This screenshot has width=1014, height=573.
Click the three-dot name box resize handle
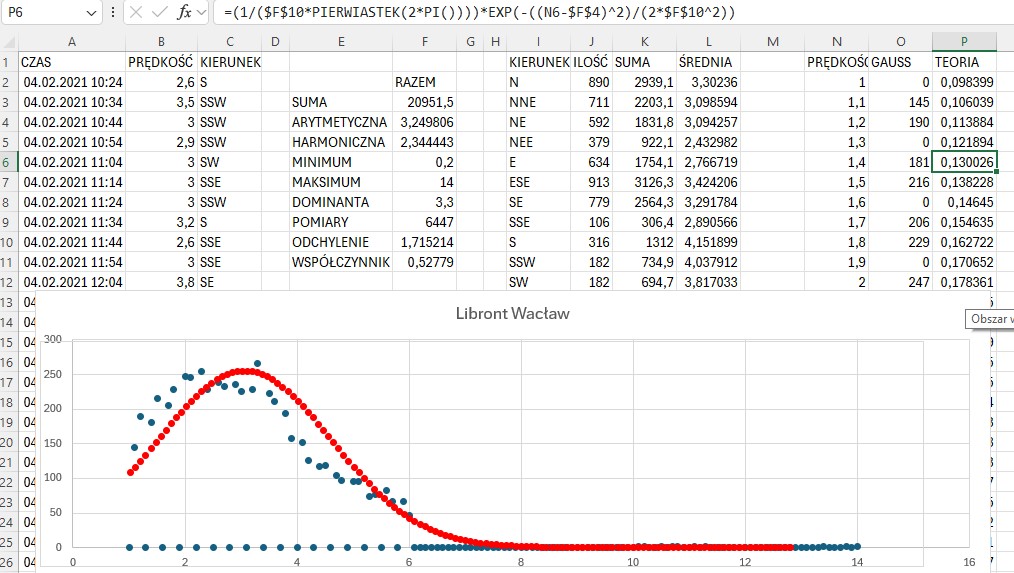[112, 13]
